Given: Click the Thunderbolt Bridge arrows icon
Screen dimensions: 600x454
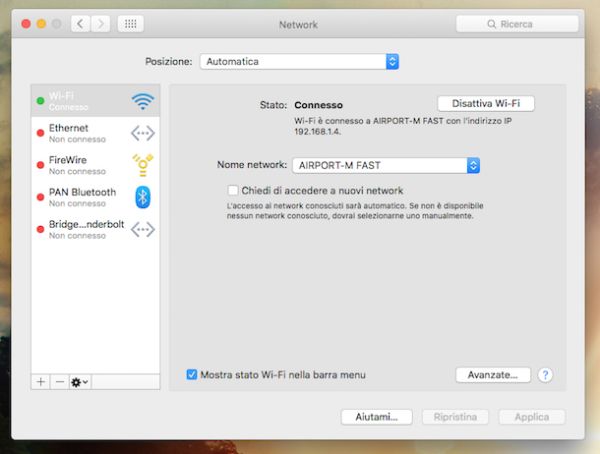Looking at the screenshot, I should click(143, 229).
